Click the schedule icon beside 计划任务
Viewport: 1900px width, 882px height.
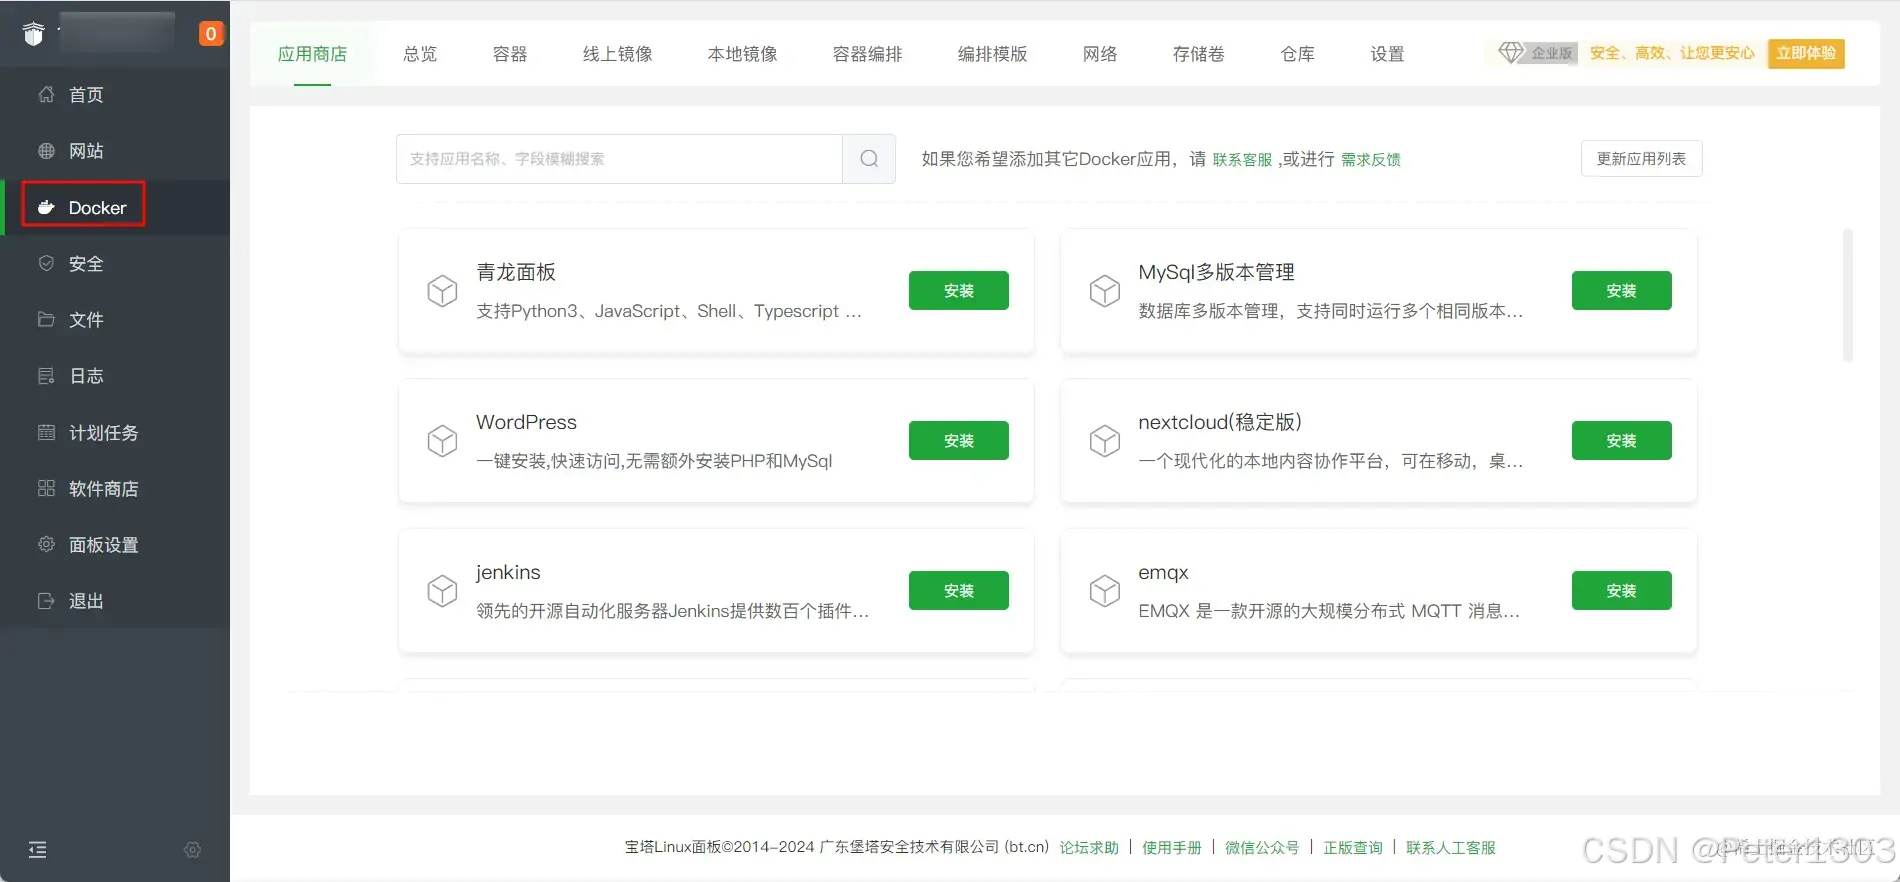tap(46, 432)
